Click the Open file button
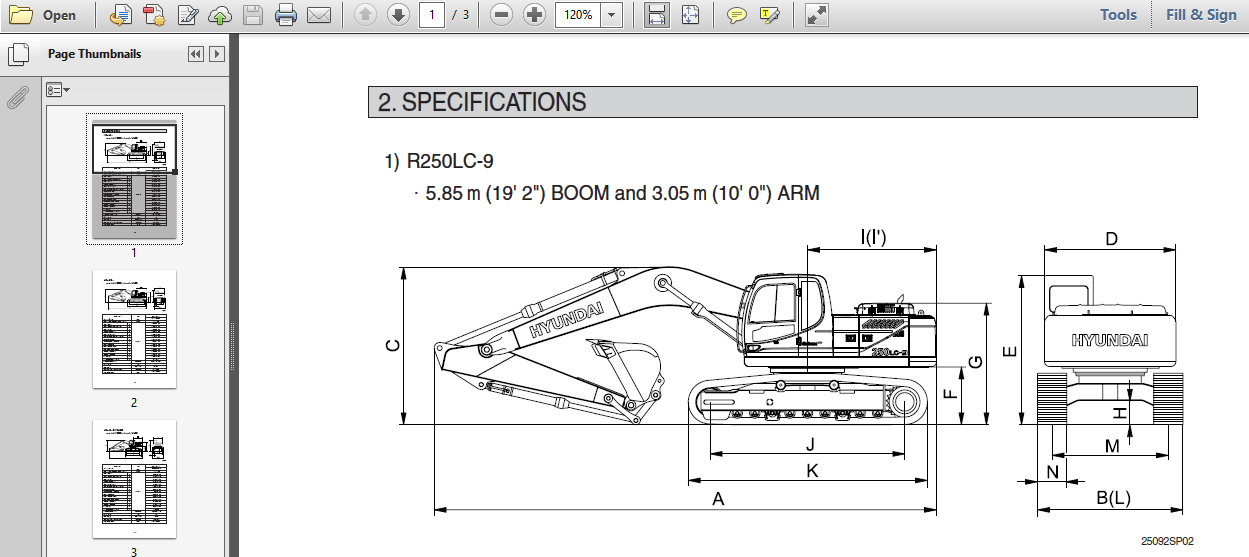 click(42, 15)
